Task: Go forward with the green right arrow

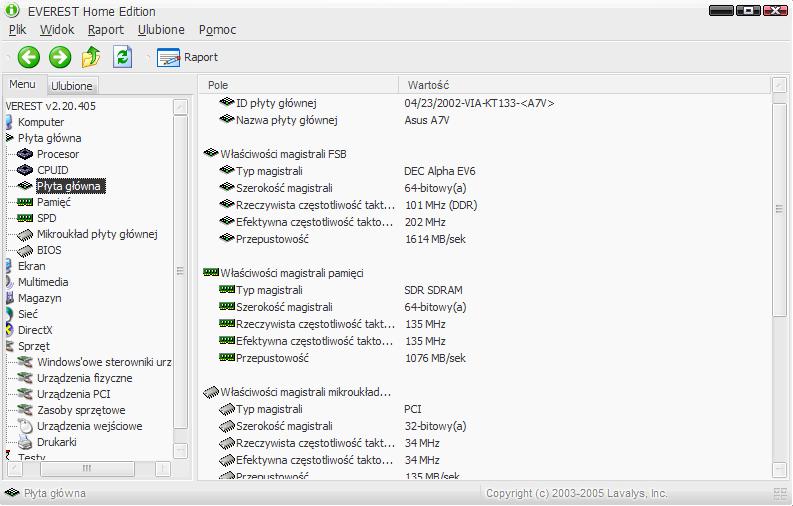Action: click(60, 57)
